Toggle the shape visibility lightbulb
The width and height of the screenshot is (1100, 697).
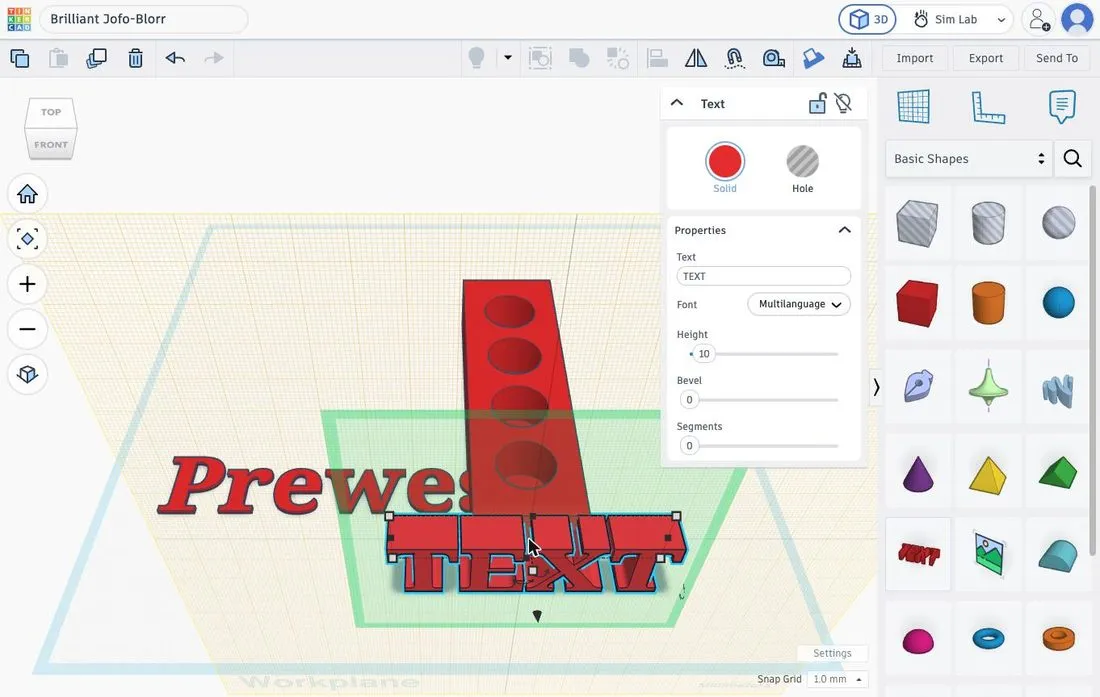click(844, 104)
